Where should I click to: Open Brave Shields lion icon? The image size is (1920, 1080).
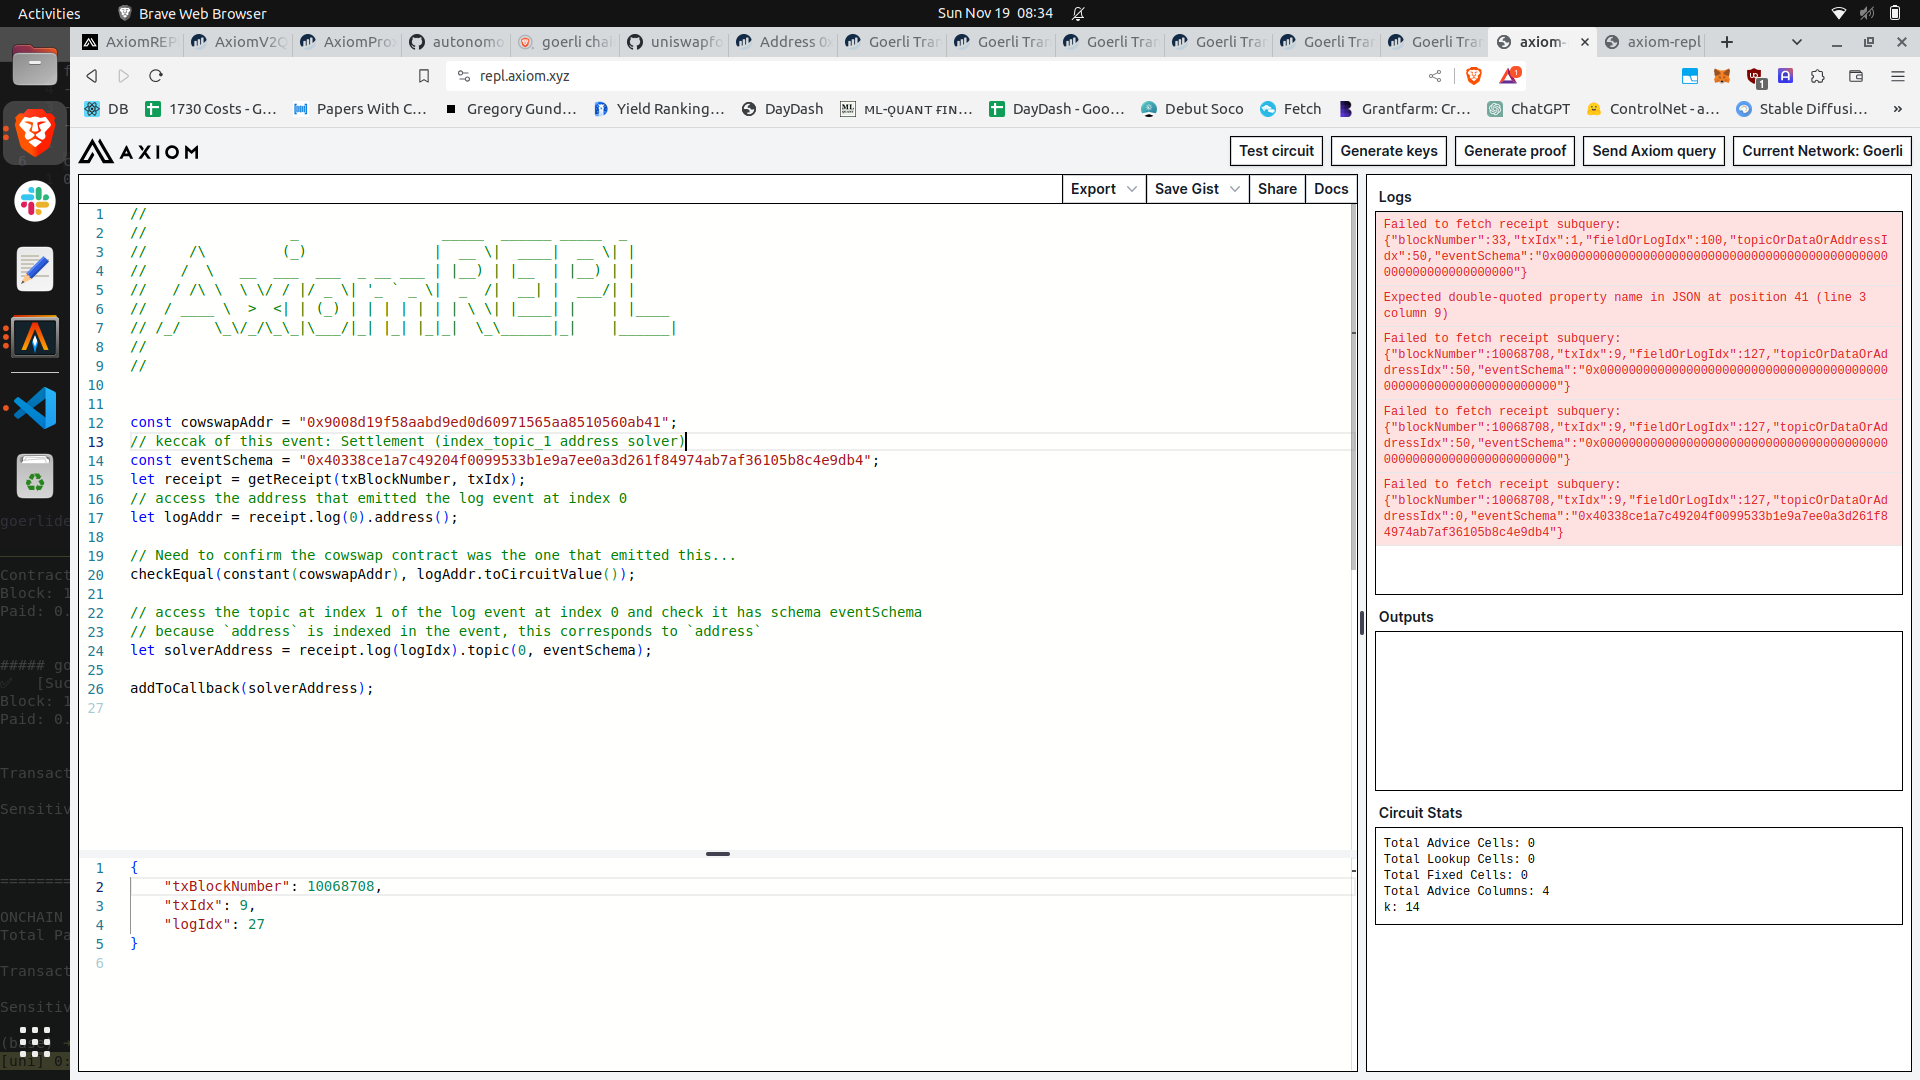coord(1474,76)
